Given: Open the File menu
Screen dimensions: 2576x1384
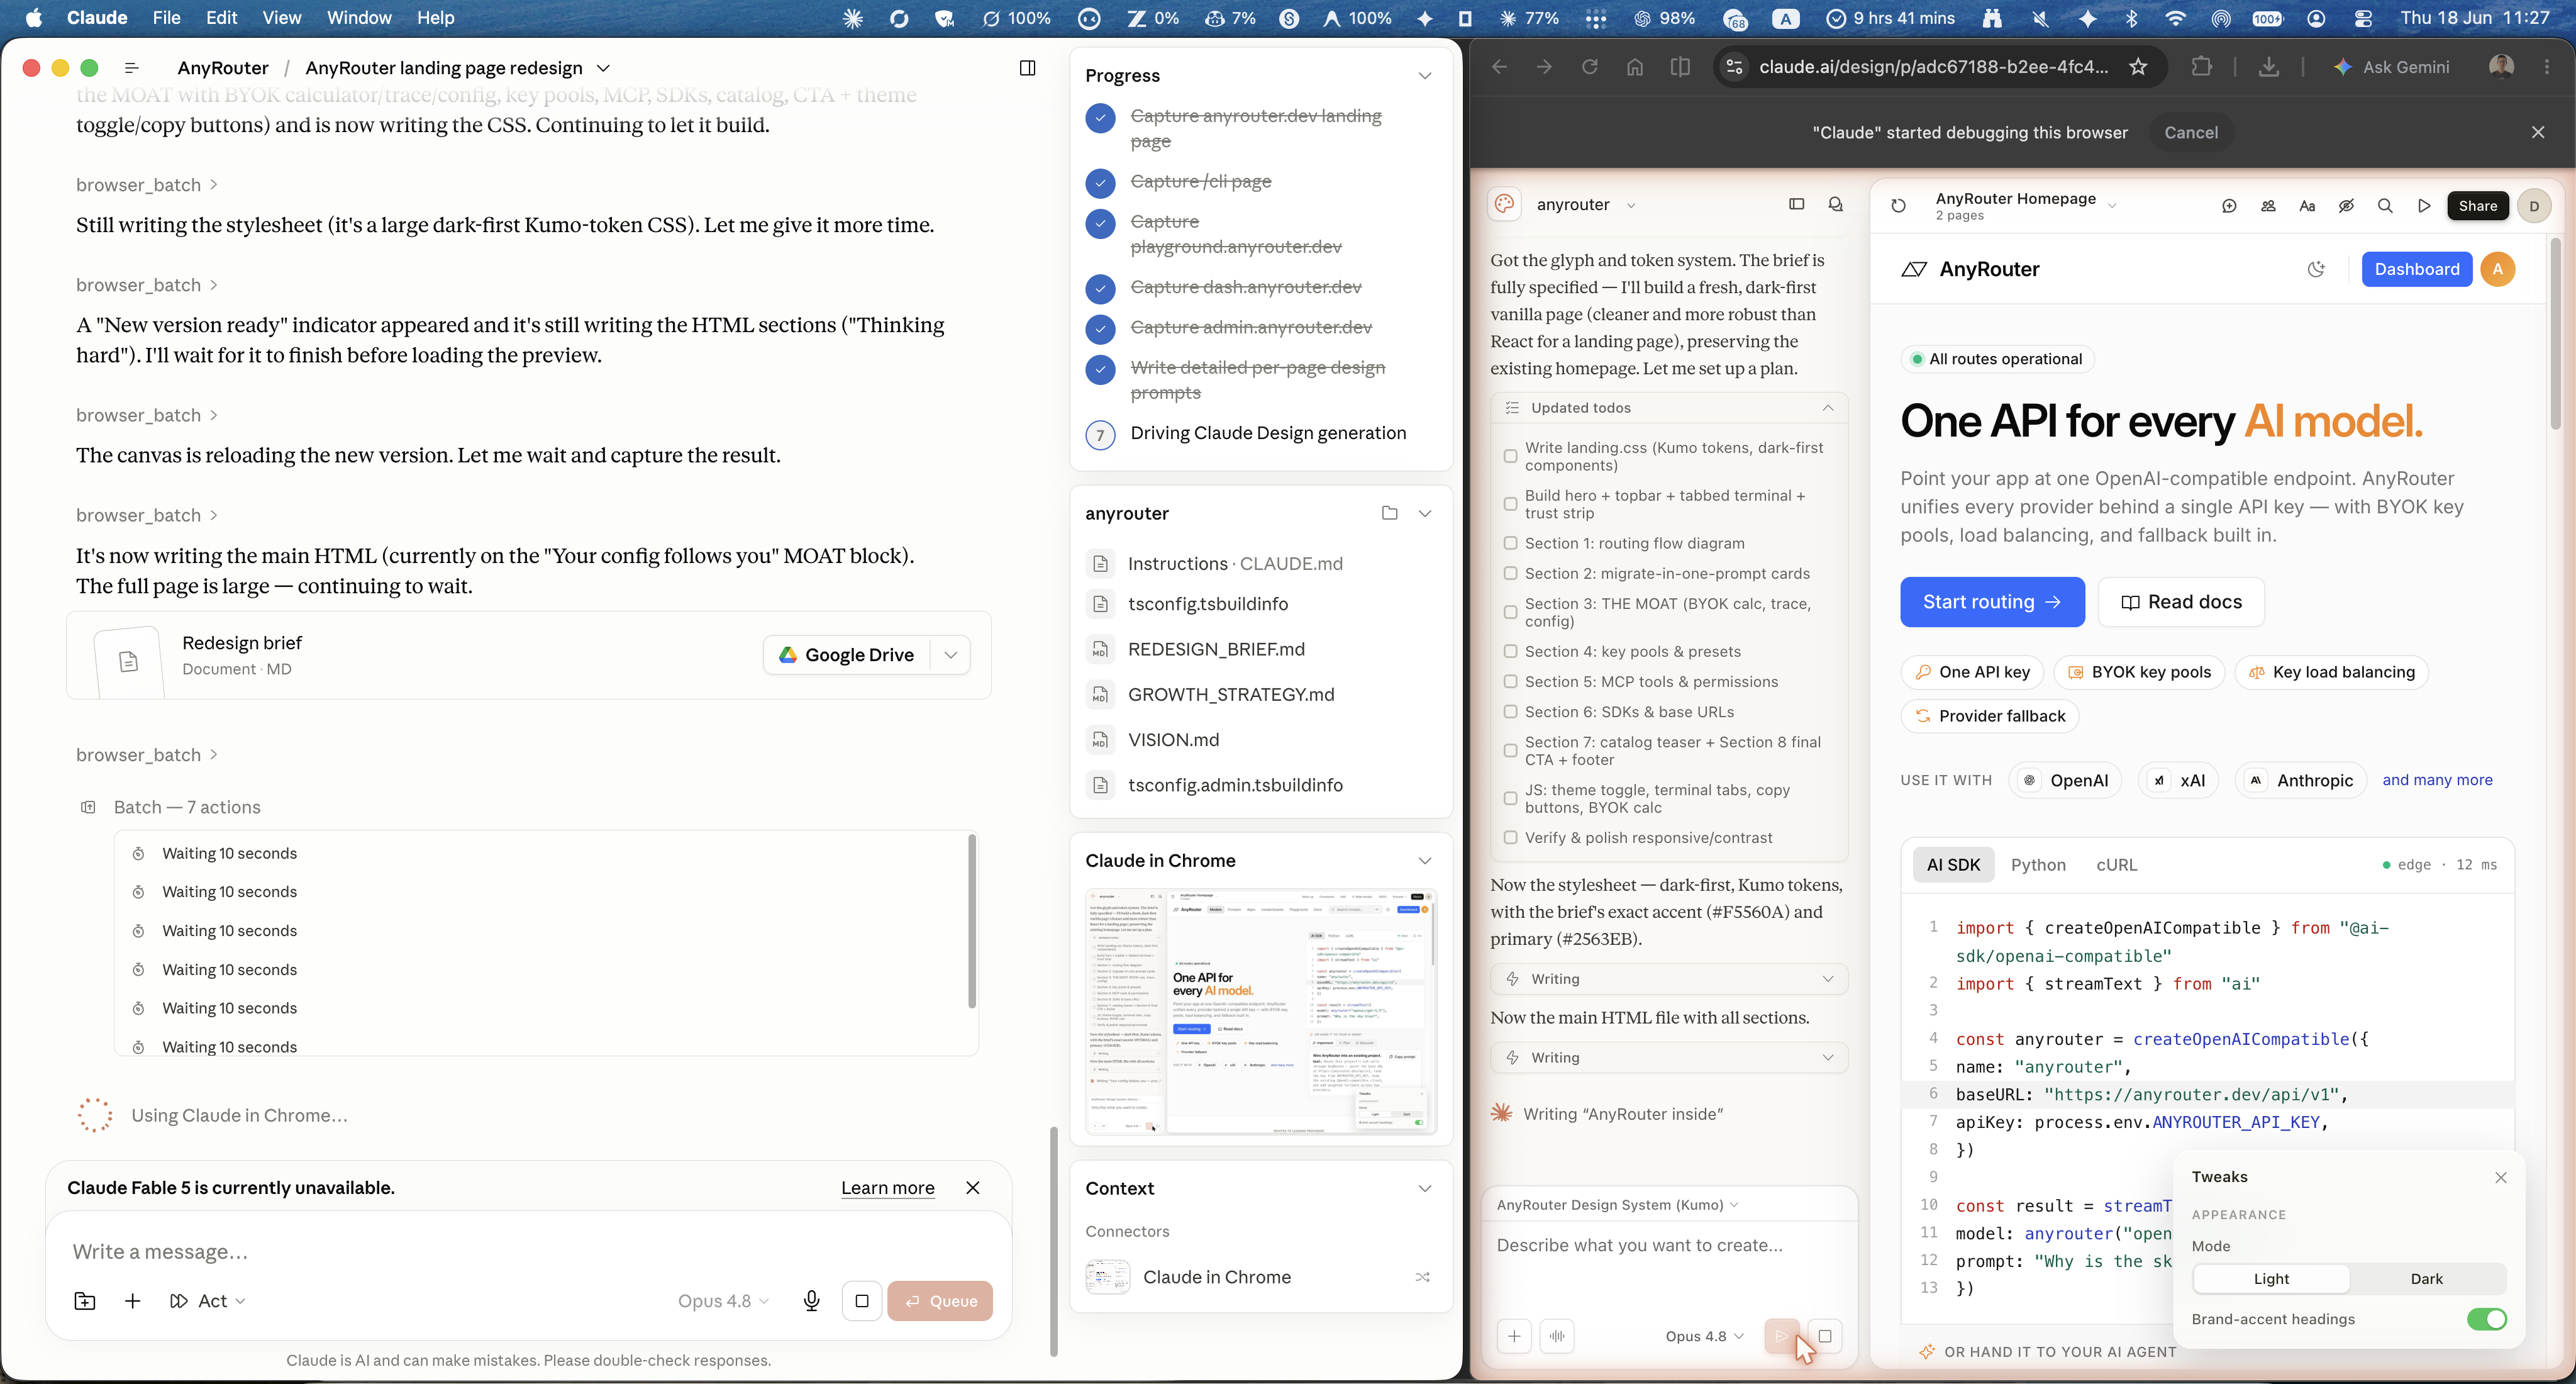Looking at the screenshot, I should (x=166, y=18).
